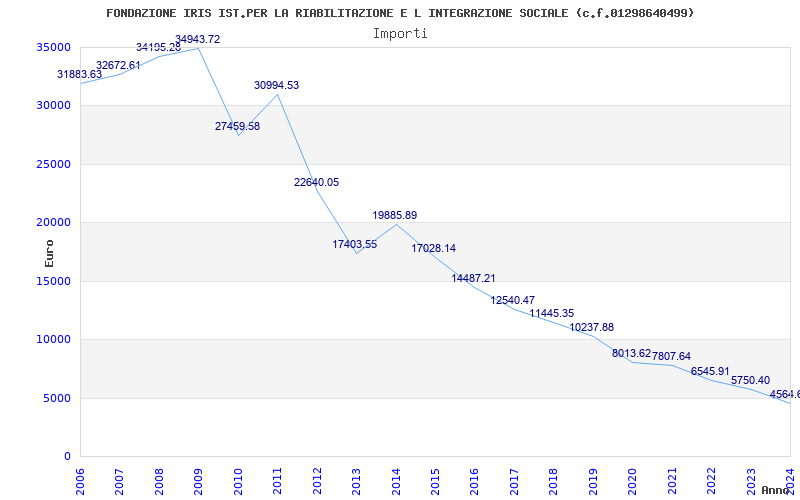This screenshot has width=800, height=500.
Task: Select data label 11445.35
Action: (x=552, y=313)
